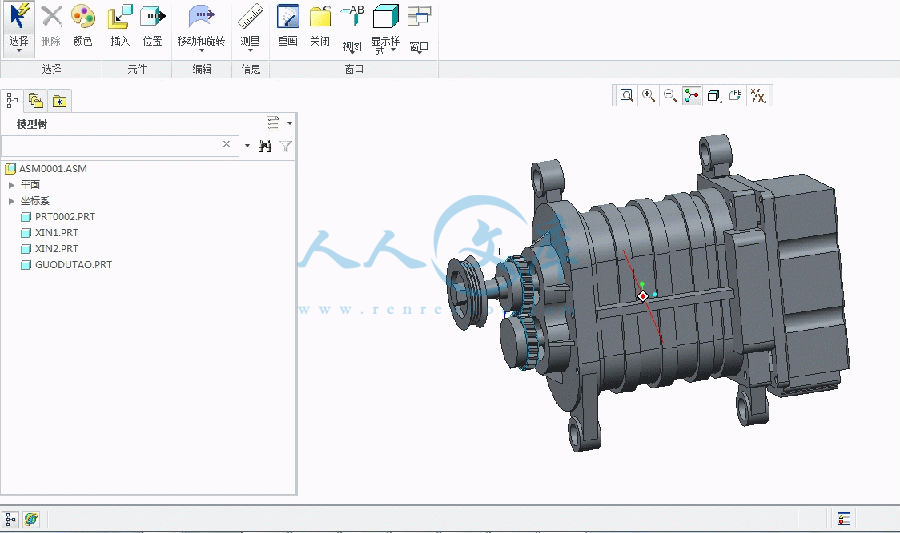Expand the 平面 tree node
This screenshot has height=533, width=900.
click(x=11, y=185)
